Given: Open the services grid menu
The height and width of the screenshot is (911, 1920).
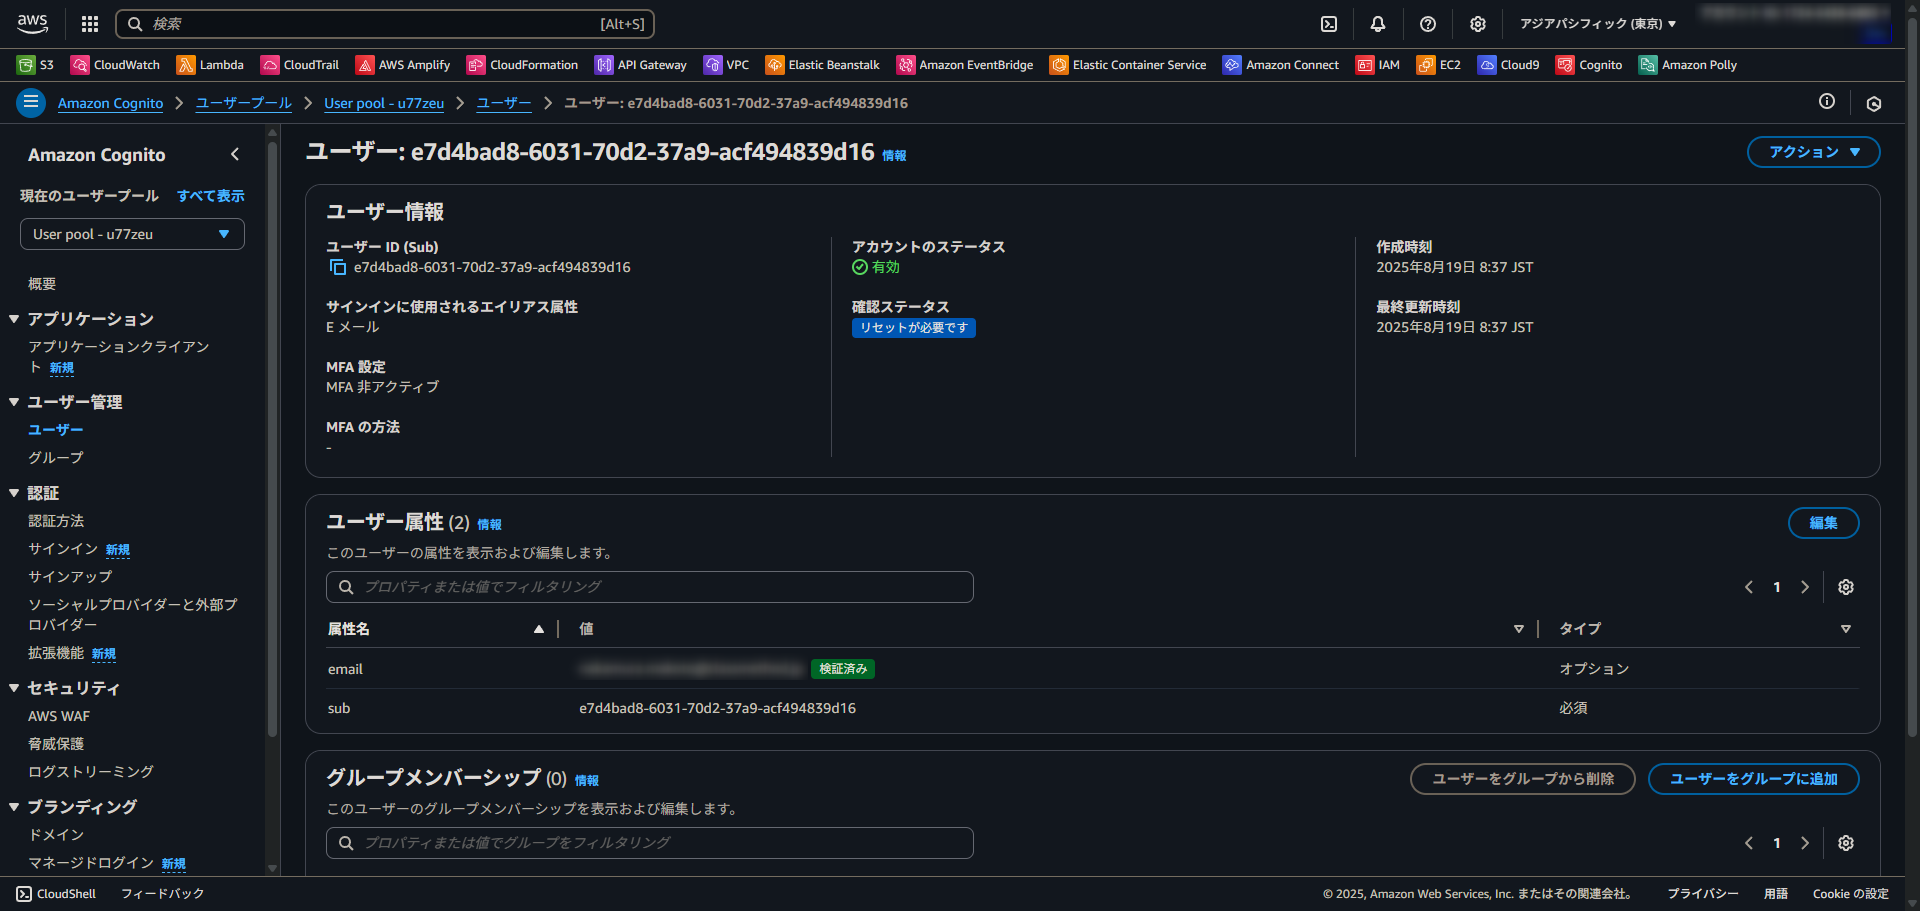Looking at the screenshot, I should [90, 24].
